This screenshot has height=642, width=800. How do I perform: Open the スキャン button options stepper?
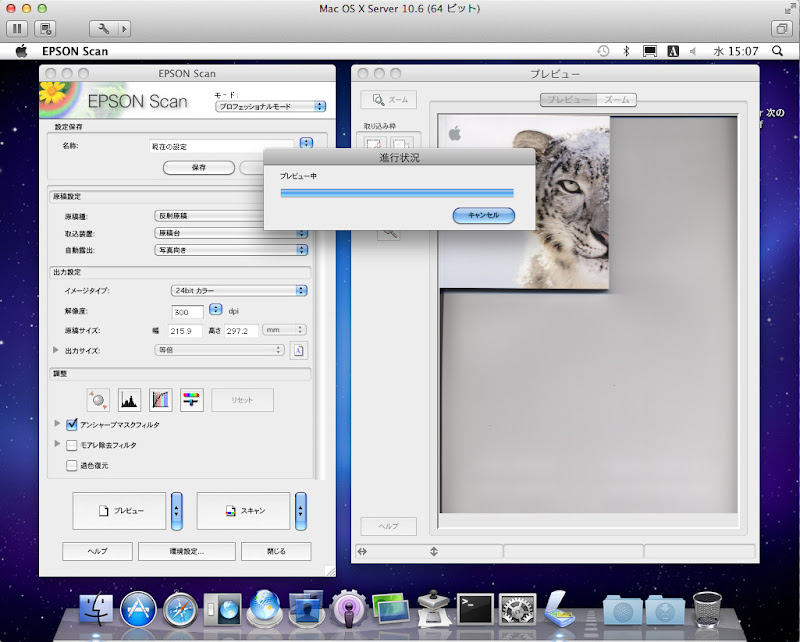pos(301,511)
